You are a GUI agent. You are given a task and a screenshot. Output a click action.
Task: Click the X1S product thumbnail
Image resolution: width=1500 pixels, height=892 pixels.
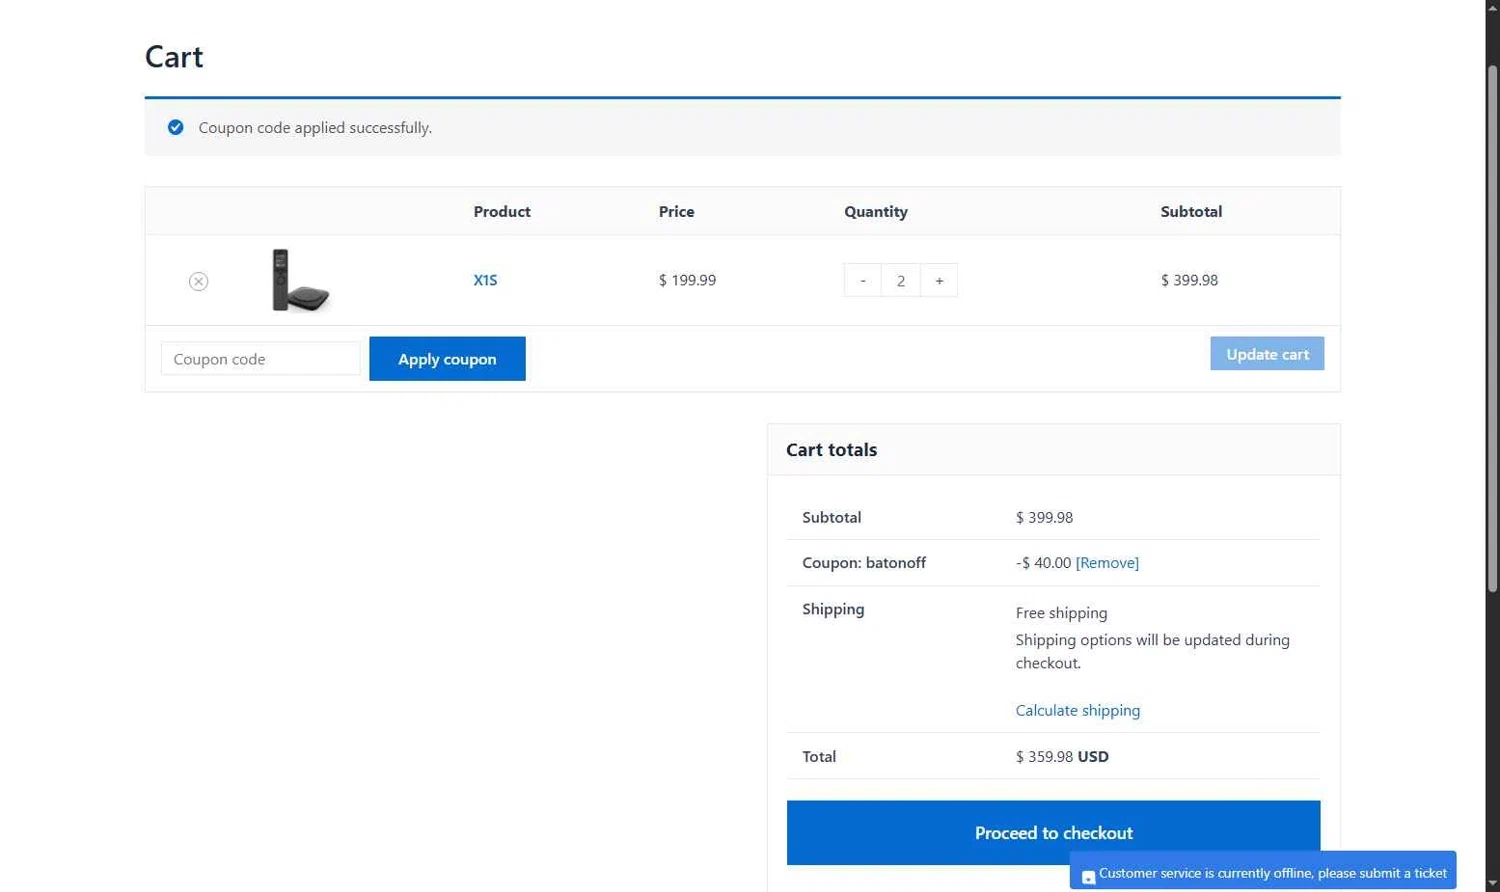pyautogui.click(x=300, y=280)
